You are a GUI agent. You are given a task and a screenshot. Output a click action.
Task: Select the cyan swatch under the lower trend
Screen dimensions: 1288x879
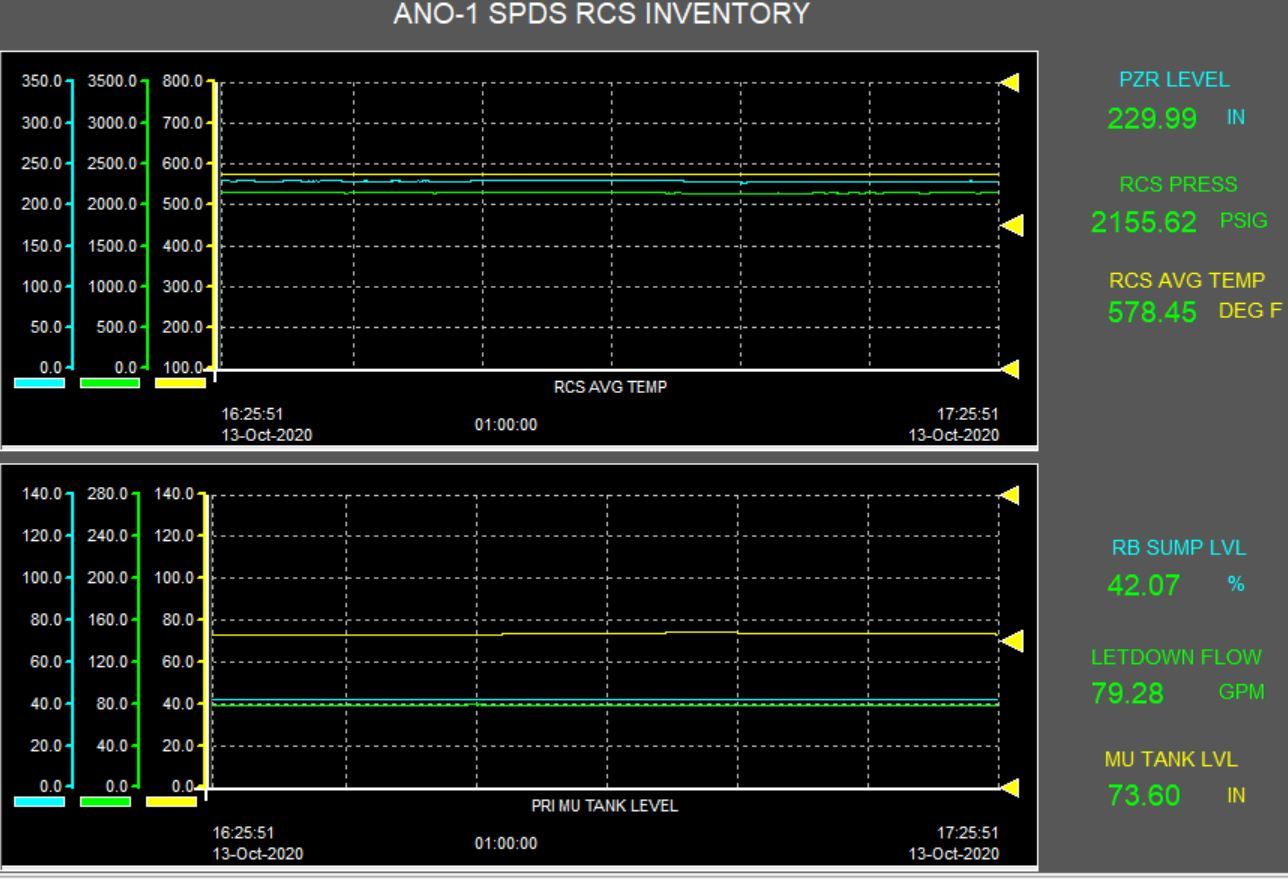(x=39, y=802)
